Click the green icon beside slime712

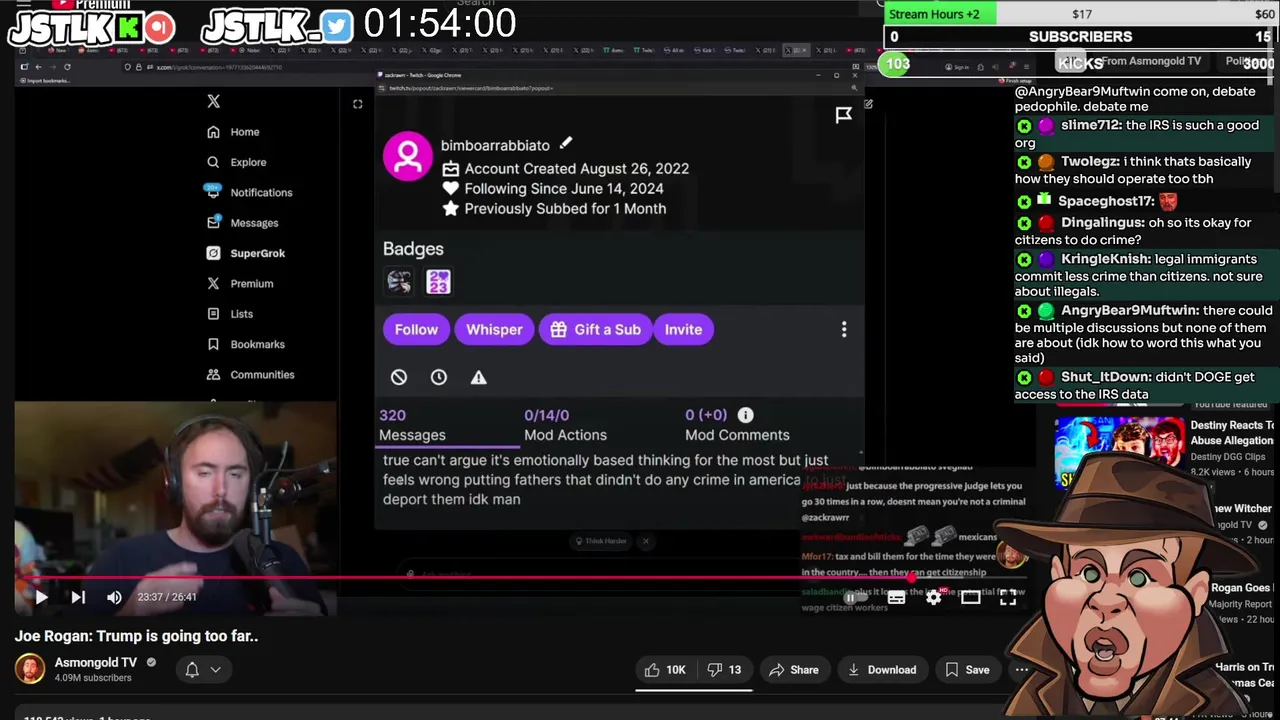pos(1024,126)
